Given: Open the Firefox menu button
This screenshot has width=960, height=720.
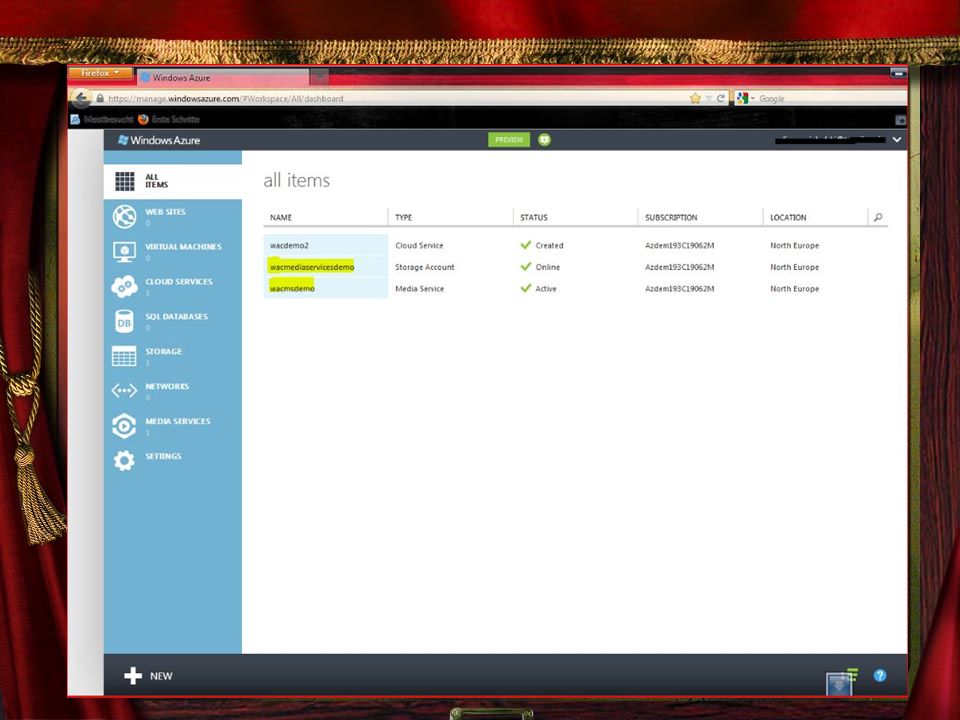Looking at the screenshot, I should coord(100,73).
